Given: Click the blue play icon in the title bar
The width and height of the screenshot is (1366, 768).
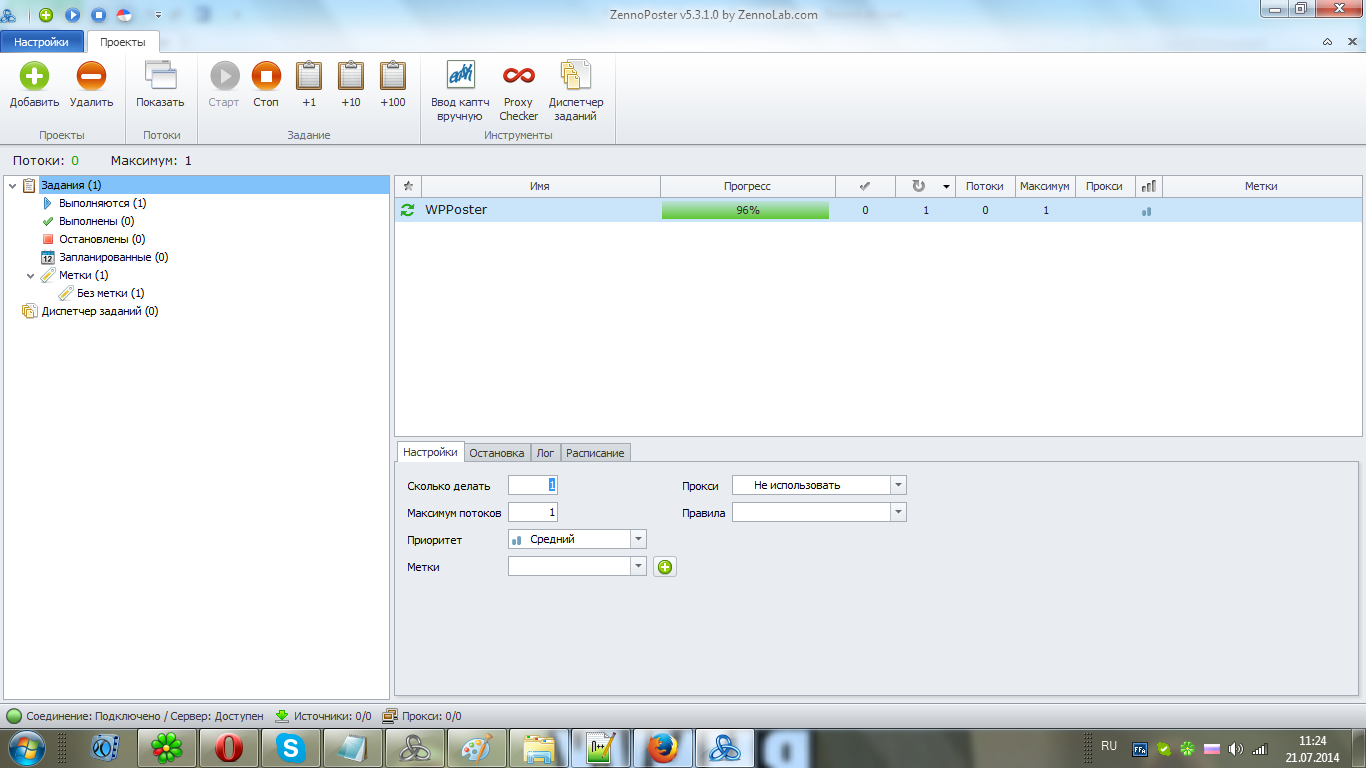Looking at the screenshot, I should (x=72, y=15).
